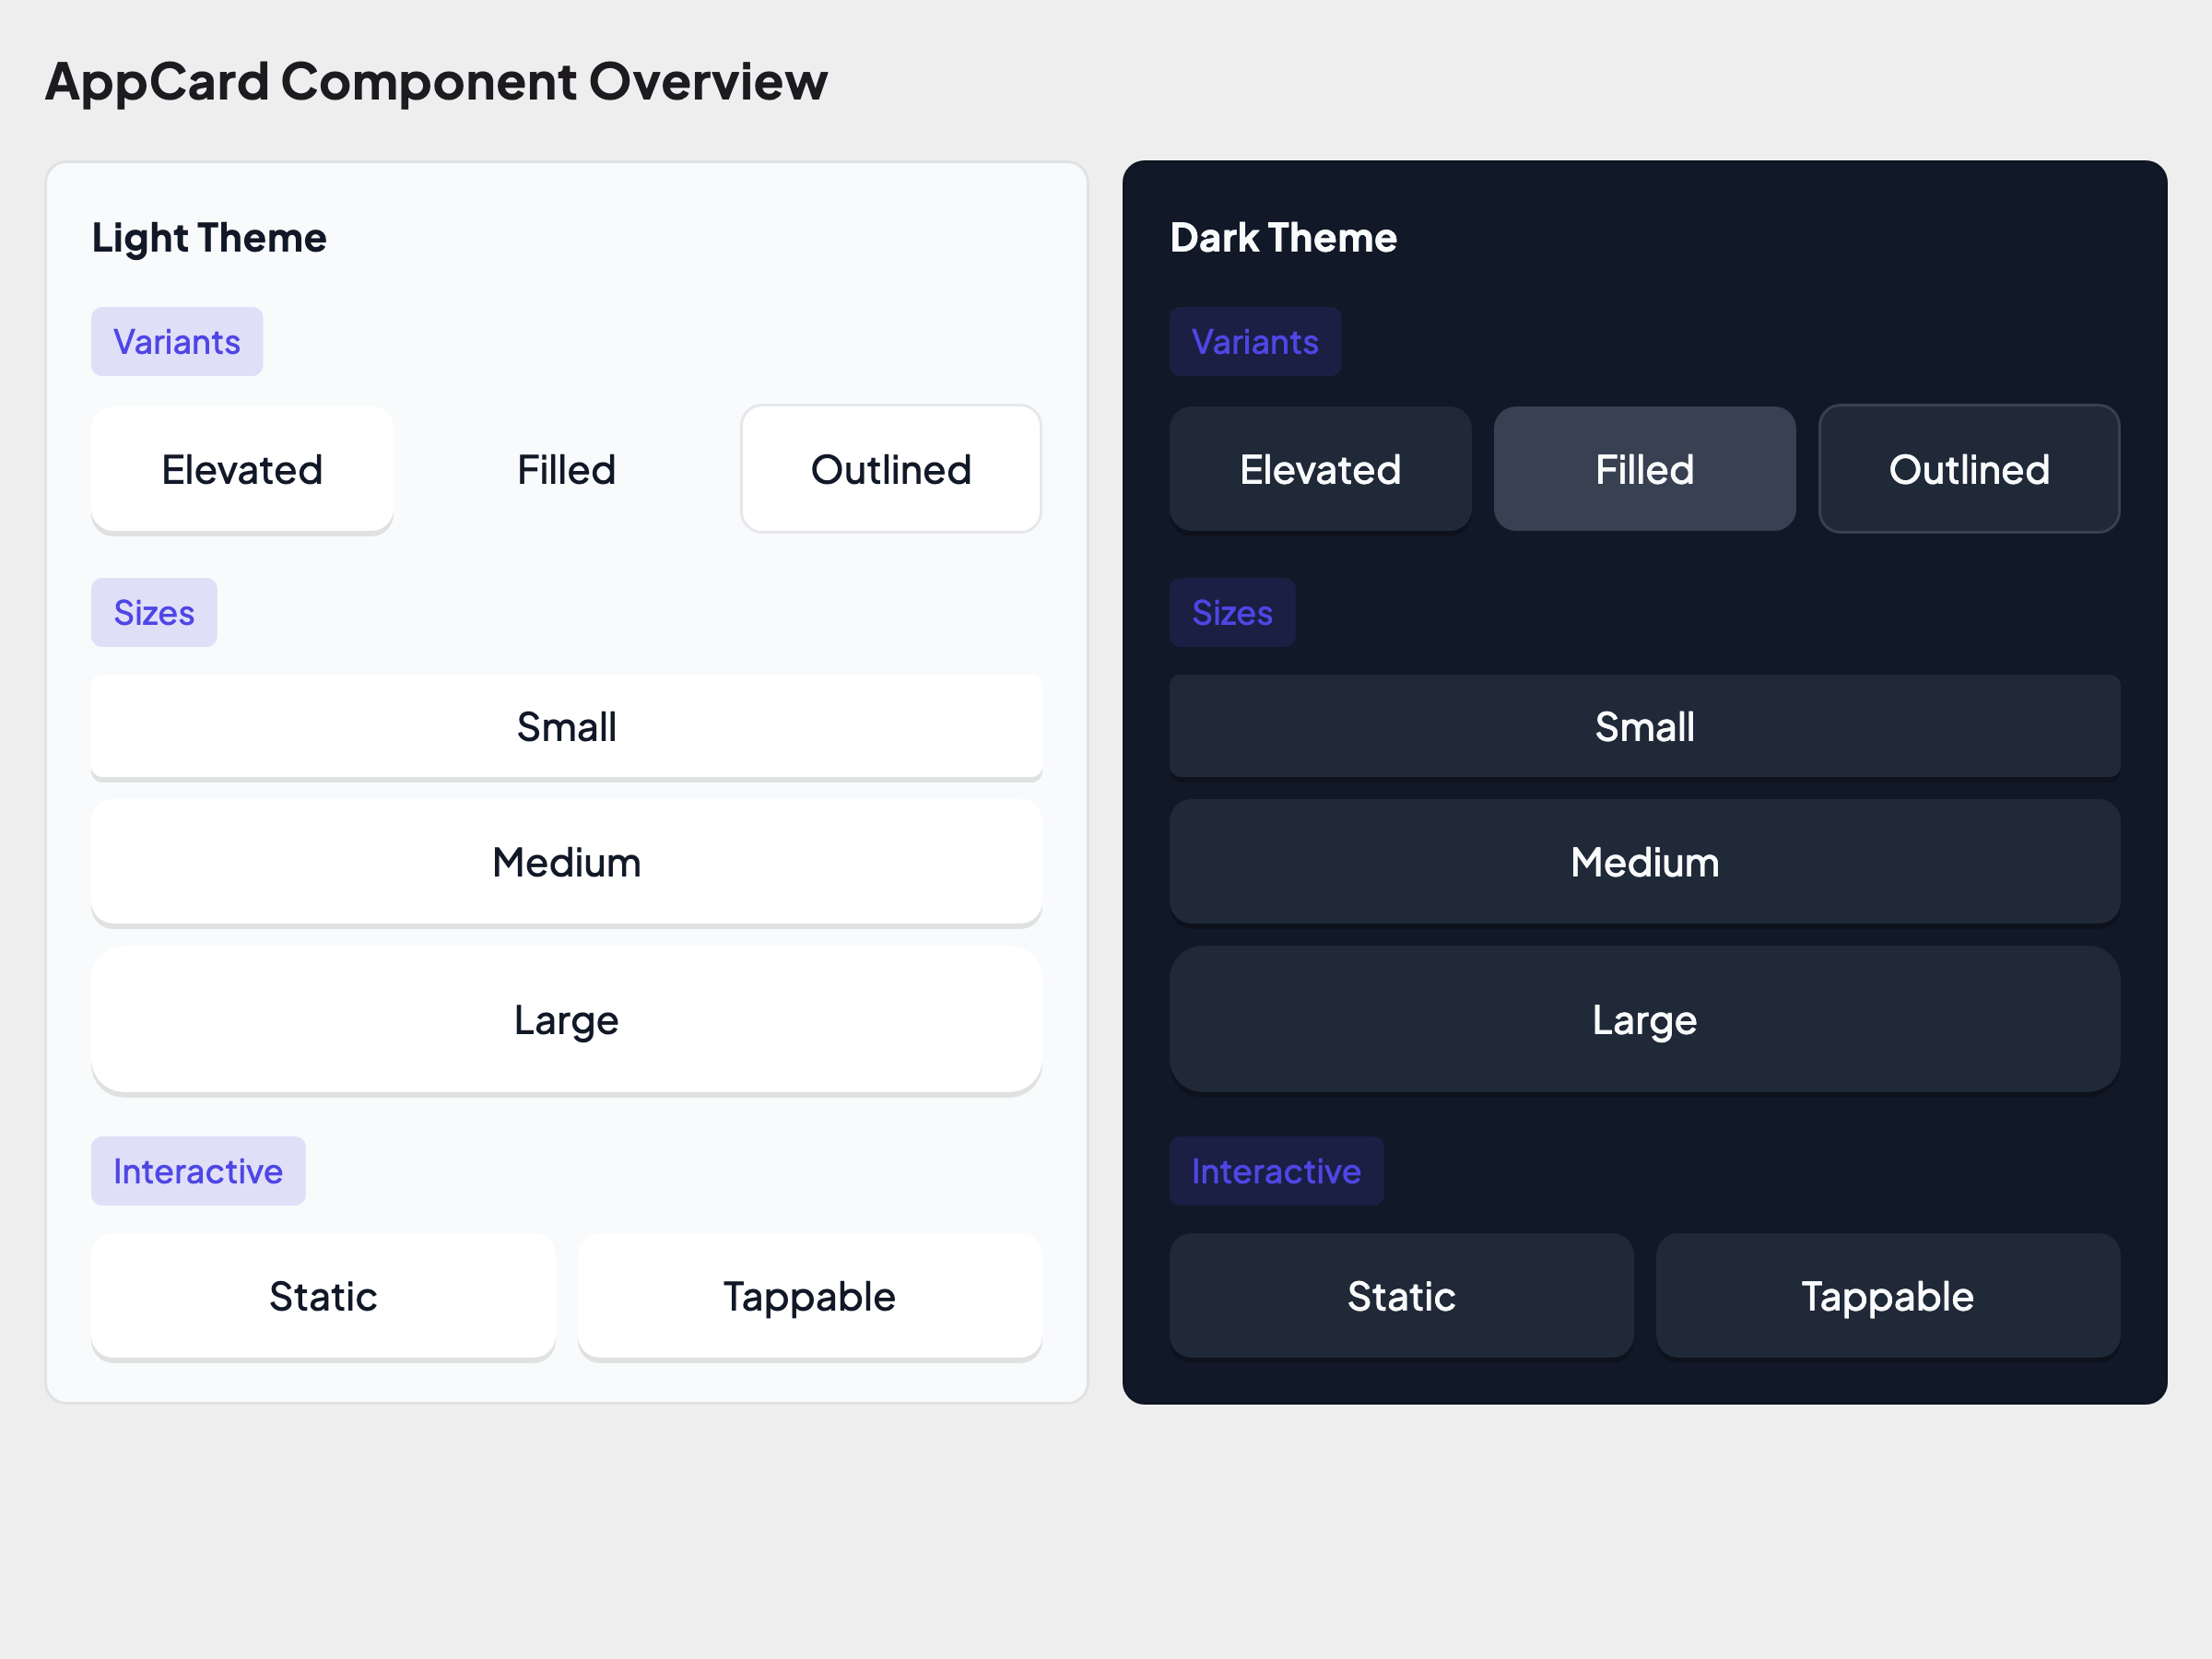2212x1659 pixels.
Task: Click the Static card in Light Theme
Action: pos(323,1295)
